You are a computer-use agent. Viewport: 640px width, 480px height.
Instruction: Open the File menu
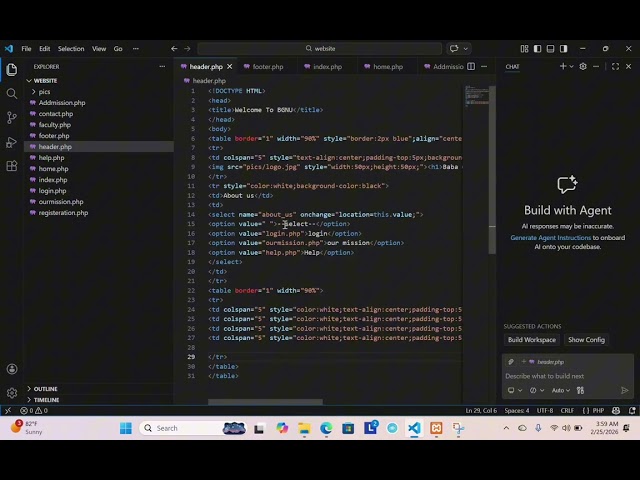[26, 49]
